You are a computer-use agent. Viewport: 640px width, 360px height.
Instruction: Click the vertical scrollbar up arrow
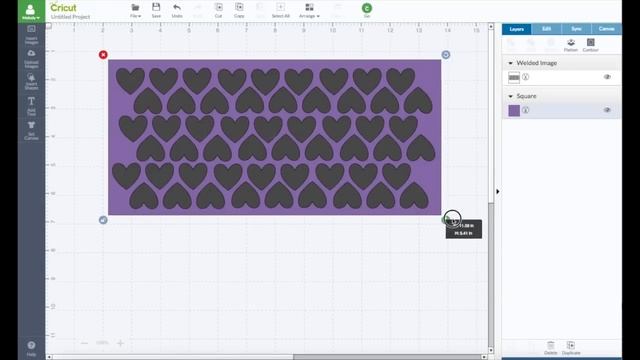pyautogui.click(x=491, y=27)
